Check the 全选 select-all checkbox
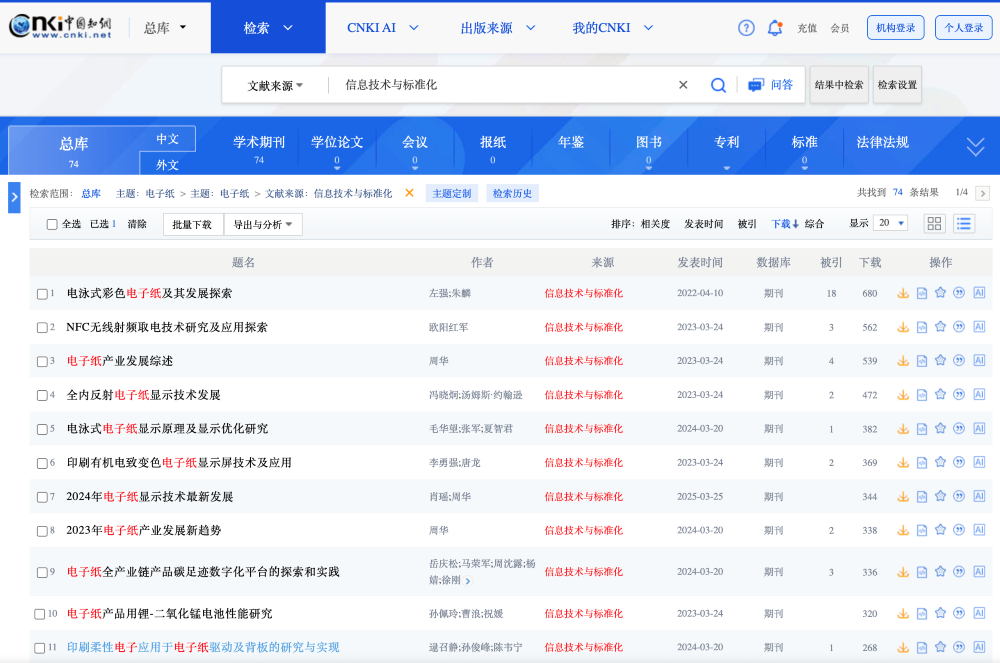 tap(52, 225)
